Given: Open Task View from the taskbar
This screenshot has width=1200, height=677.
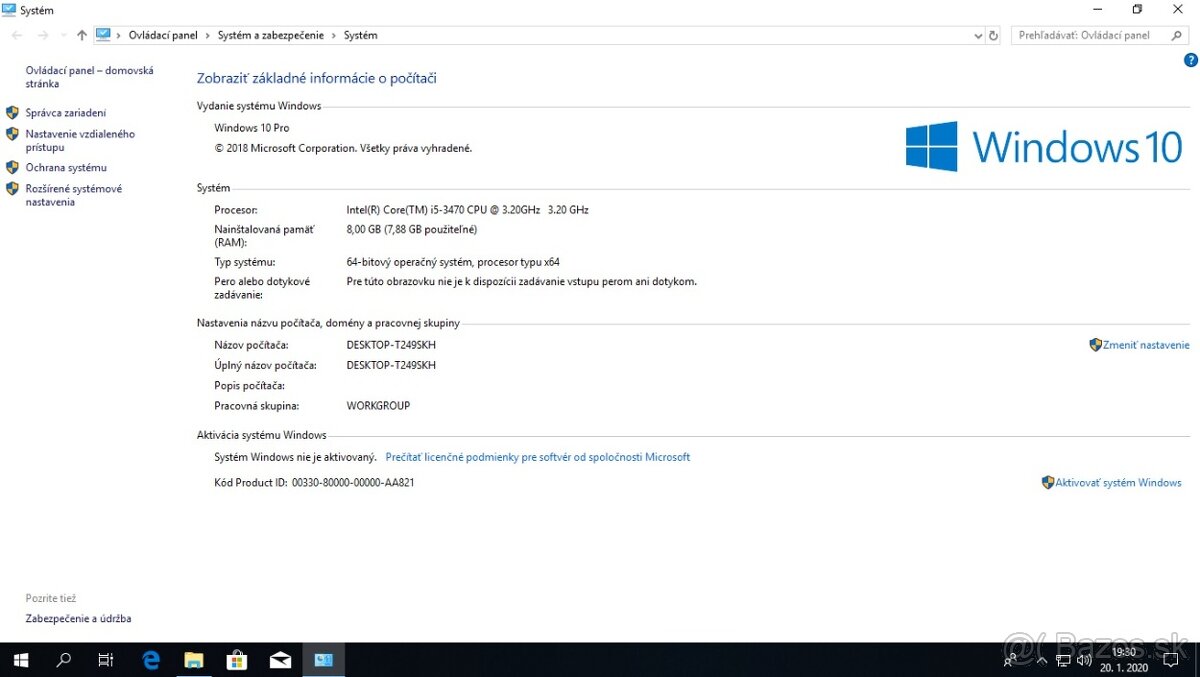Looking at the screenshot, I should click(x=105, y=659).
